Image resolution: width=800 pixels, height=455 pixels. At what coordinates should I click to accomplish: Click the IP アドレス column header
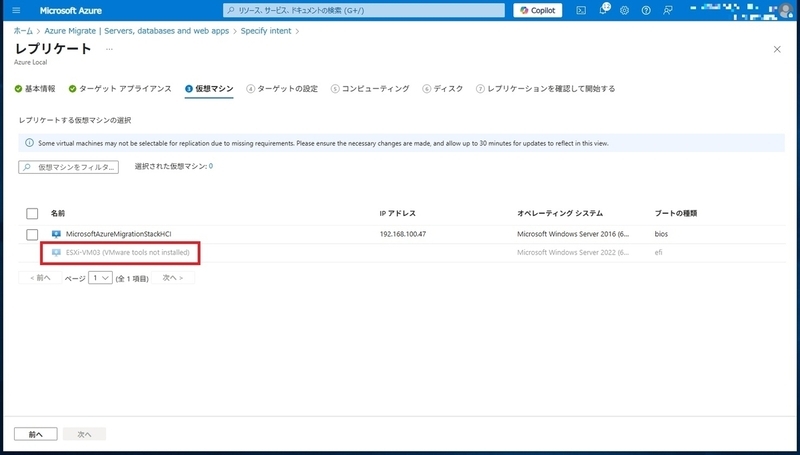[397, 213]
